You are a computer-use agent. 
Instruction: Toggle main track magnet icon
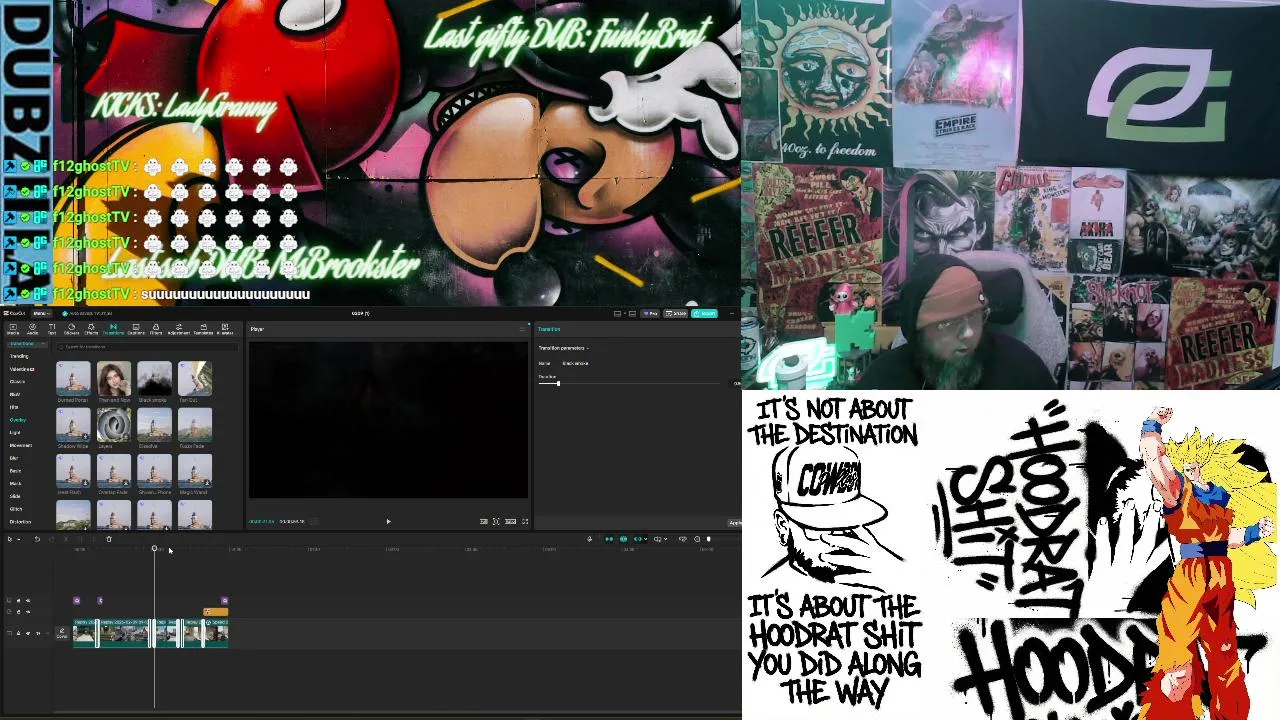click(609, 539)
